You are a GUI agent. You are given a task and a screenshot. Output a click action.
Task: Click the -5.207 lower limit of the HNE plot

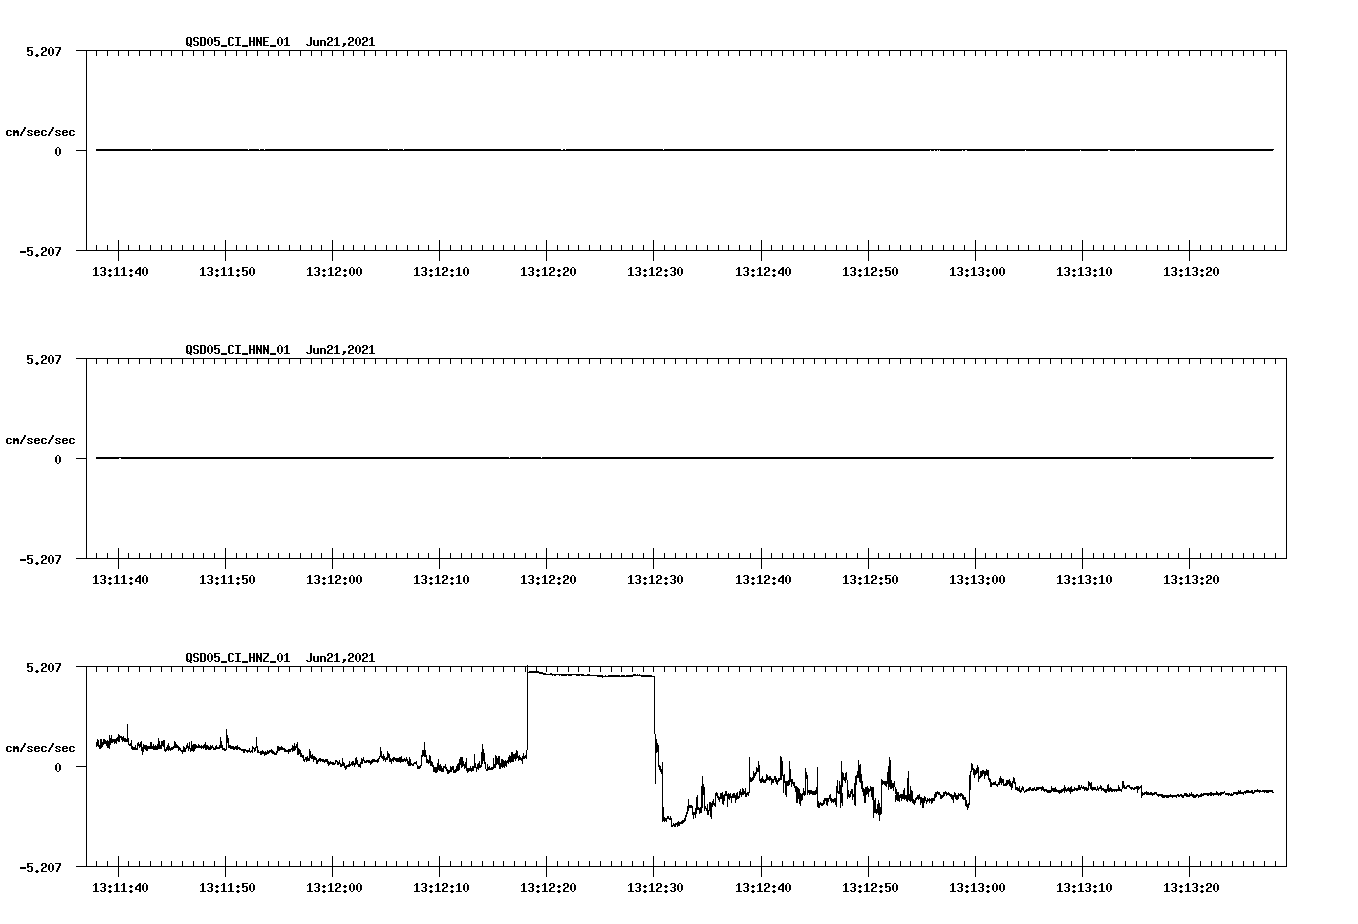click(x=40, y=251)
